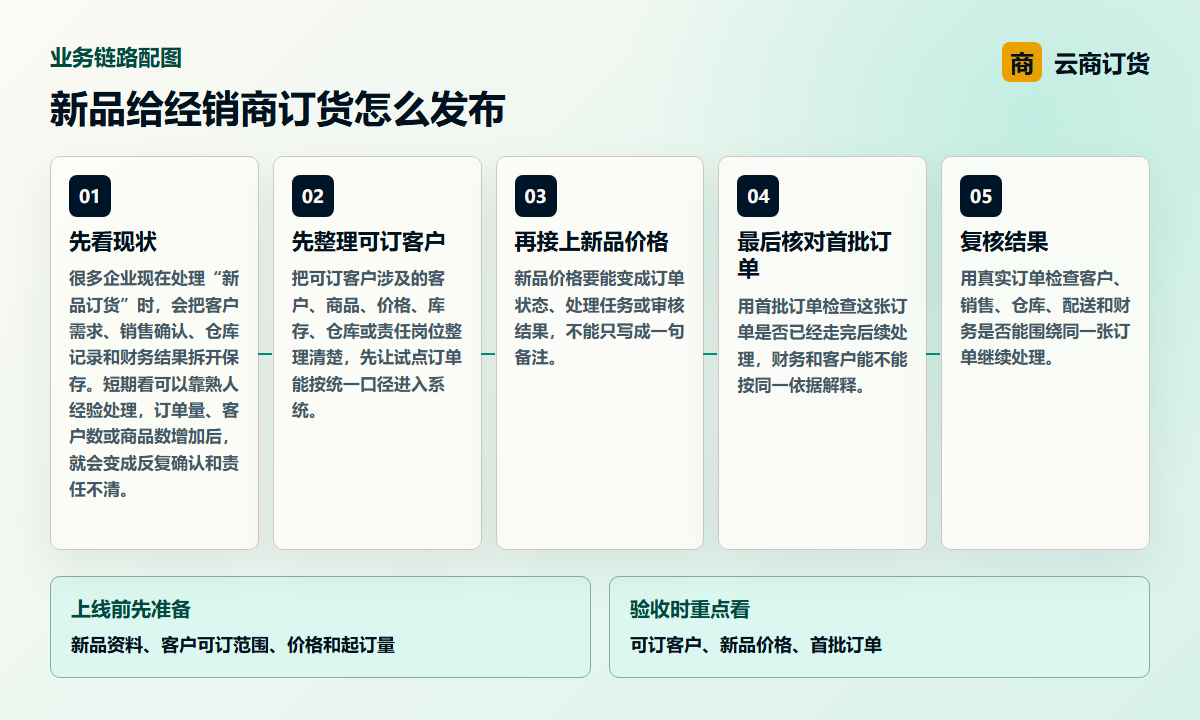Click the 验收时重点看 heading
This screenshot has width=1200, height=720.
pyautogui.click(x=690, y=609)
